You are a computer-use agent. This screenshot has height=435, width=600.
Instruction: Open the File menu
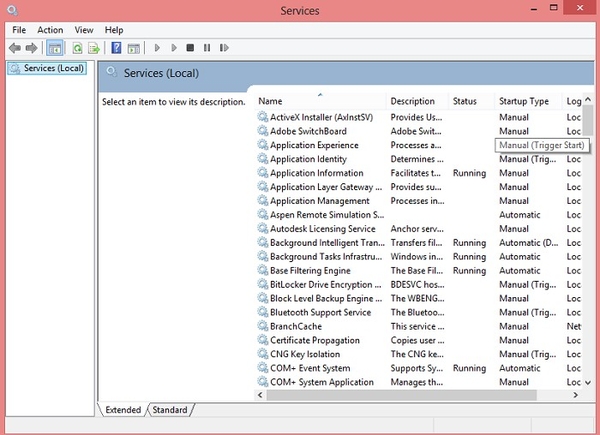[19, 30]
